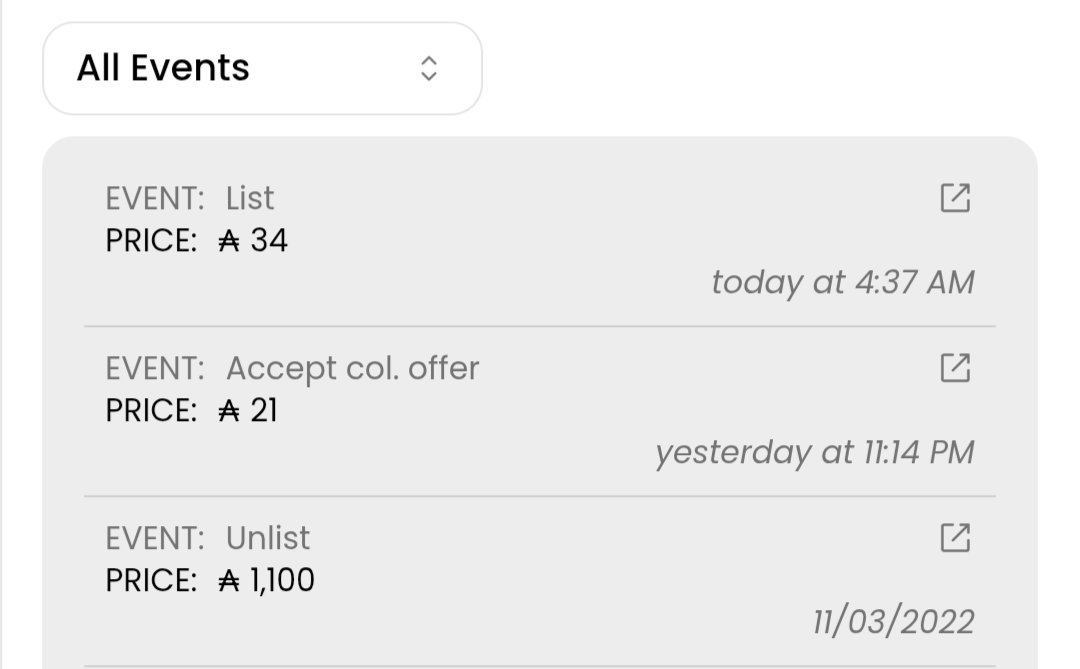1080x669 pixels.
Task: Click the ADA symbol beside price 34
Action: (229, 241)
